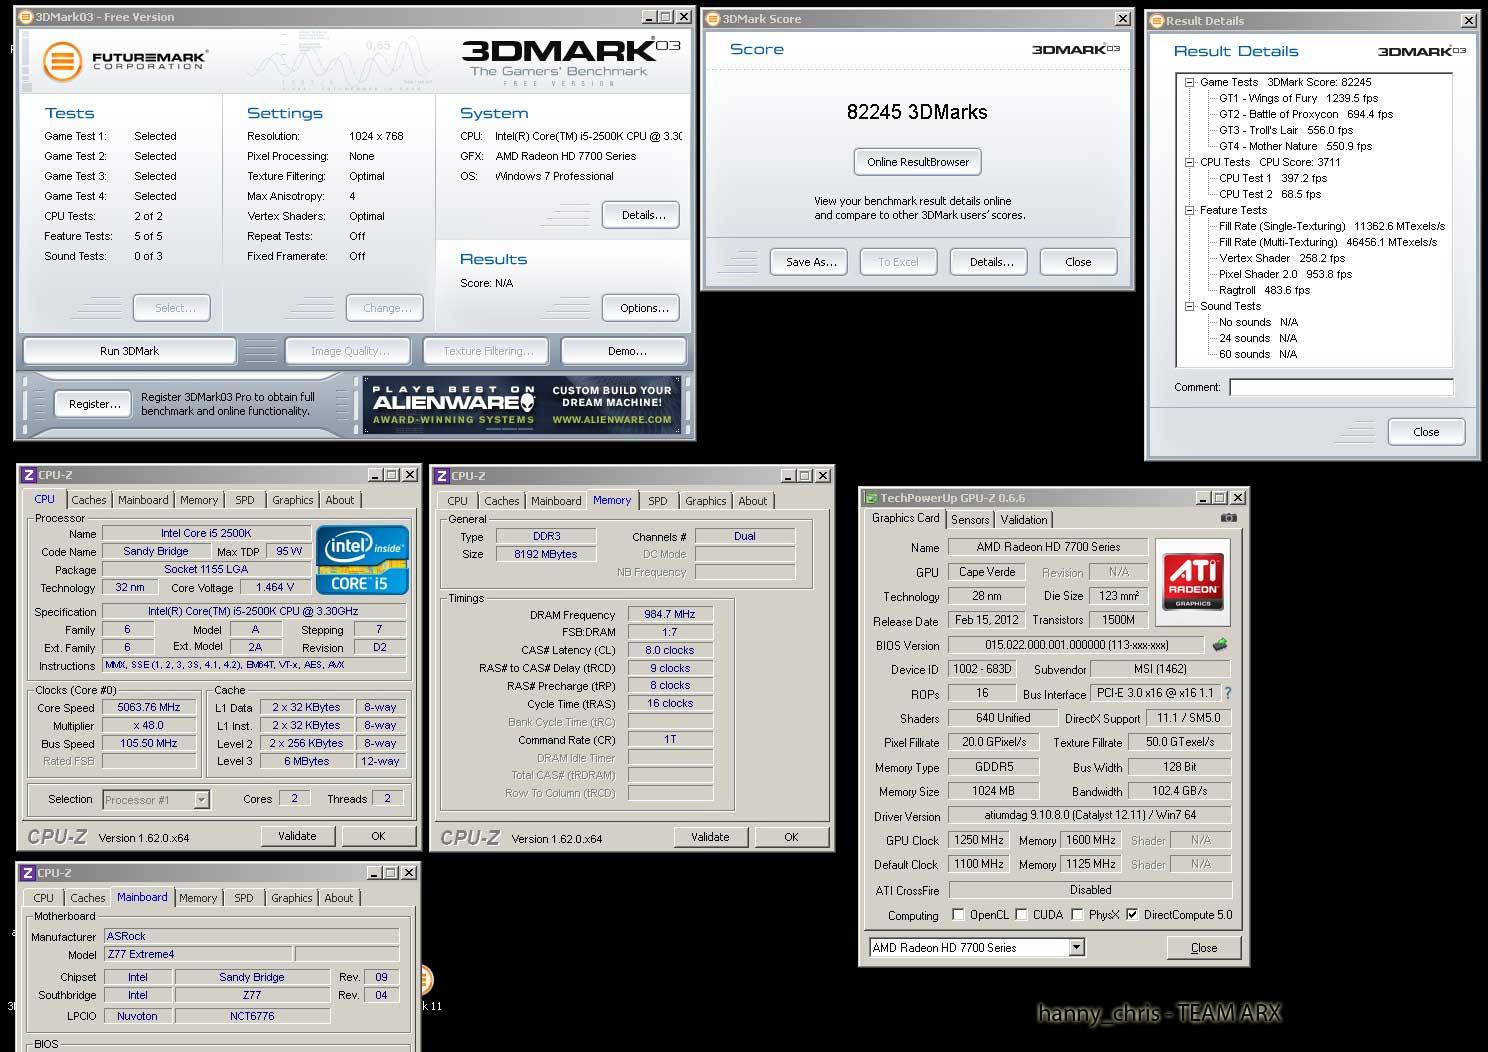Select the About tab in CPU-Z CPU window
This screenshot has height=1052, width=1488.
tap(340, 500)
